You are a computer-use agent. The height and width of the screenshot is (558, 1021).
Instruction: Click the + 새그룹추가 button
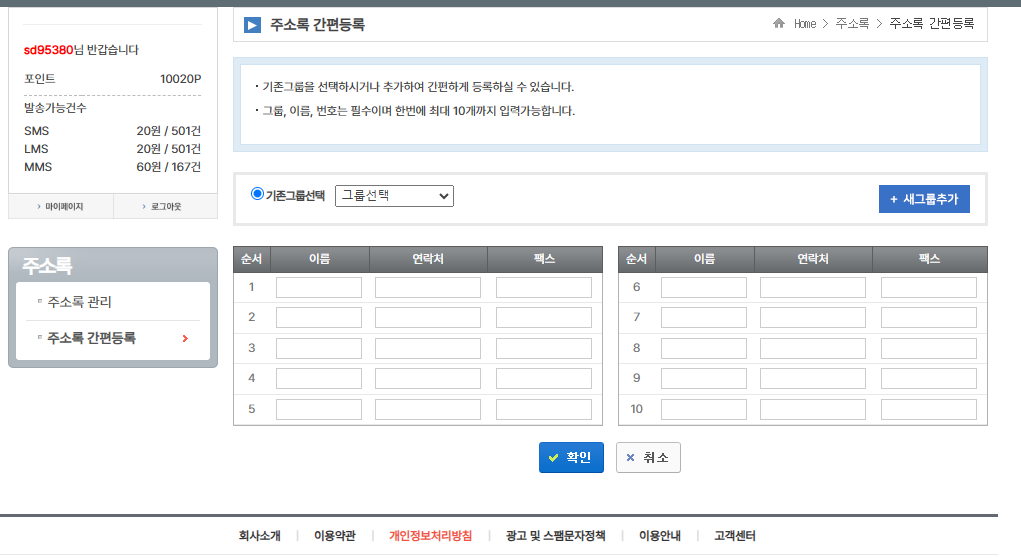coord(924,199)
